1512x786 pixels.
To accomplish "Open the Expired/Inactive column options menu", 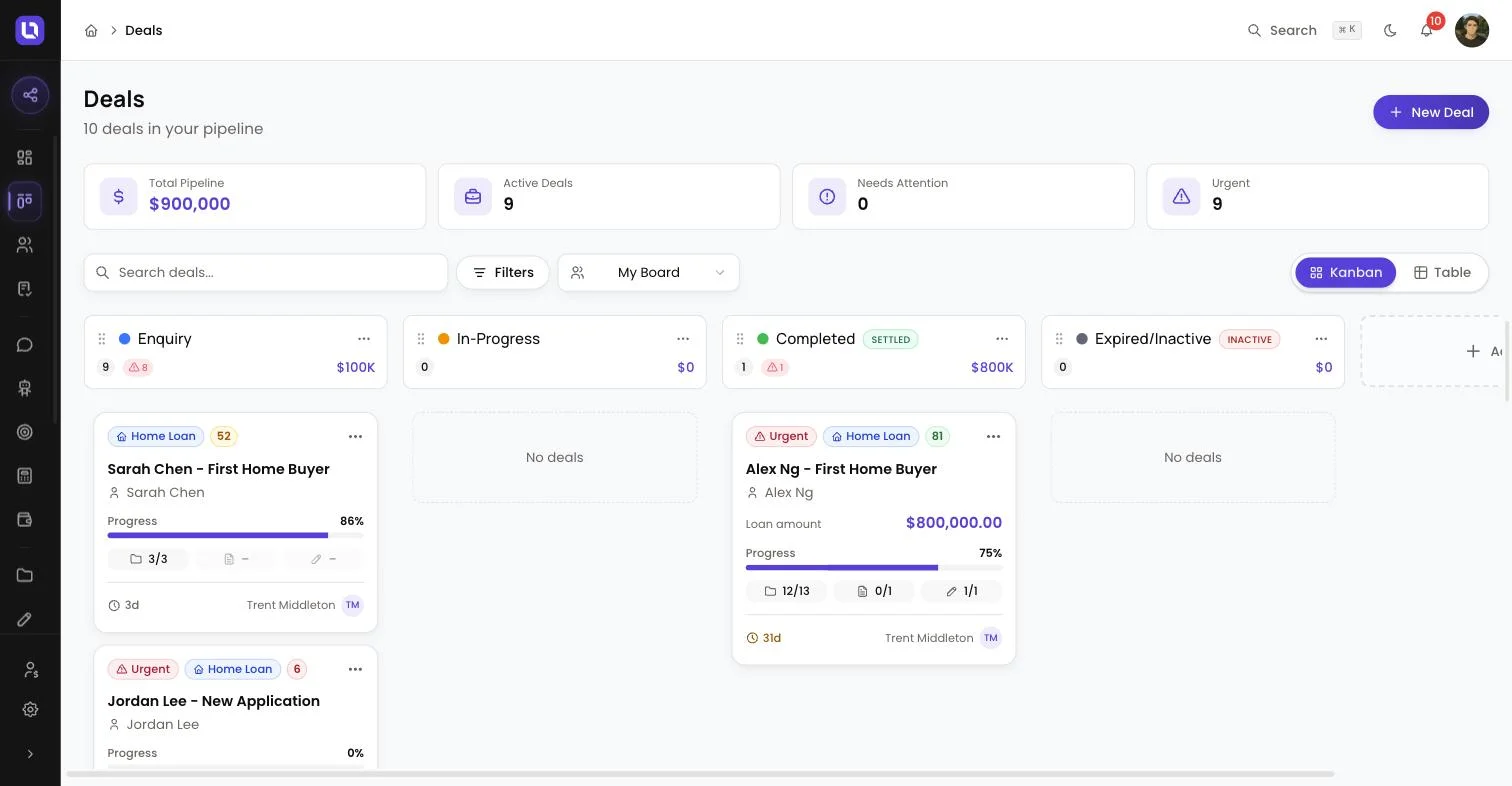I will (x=1321, y=339).
